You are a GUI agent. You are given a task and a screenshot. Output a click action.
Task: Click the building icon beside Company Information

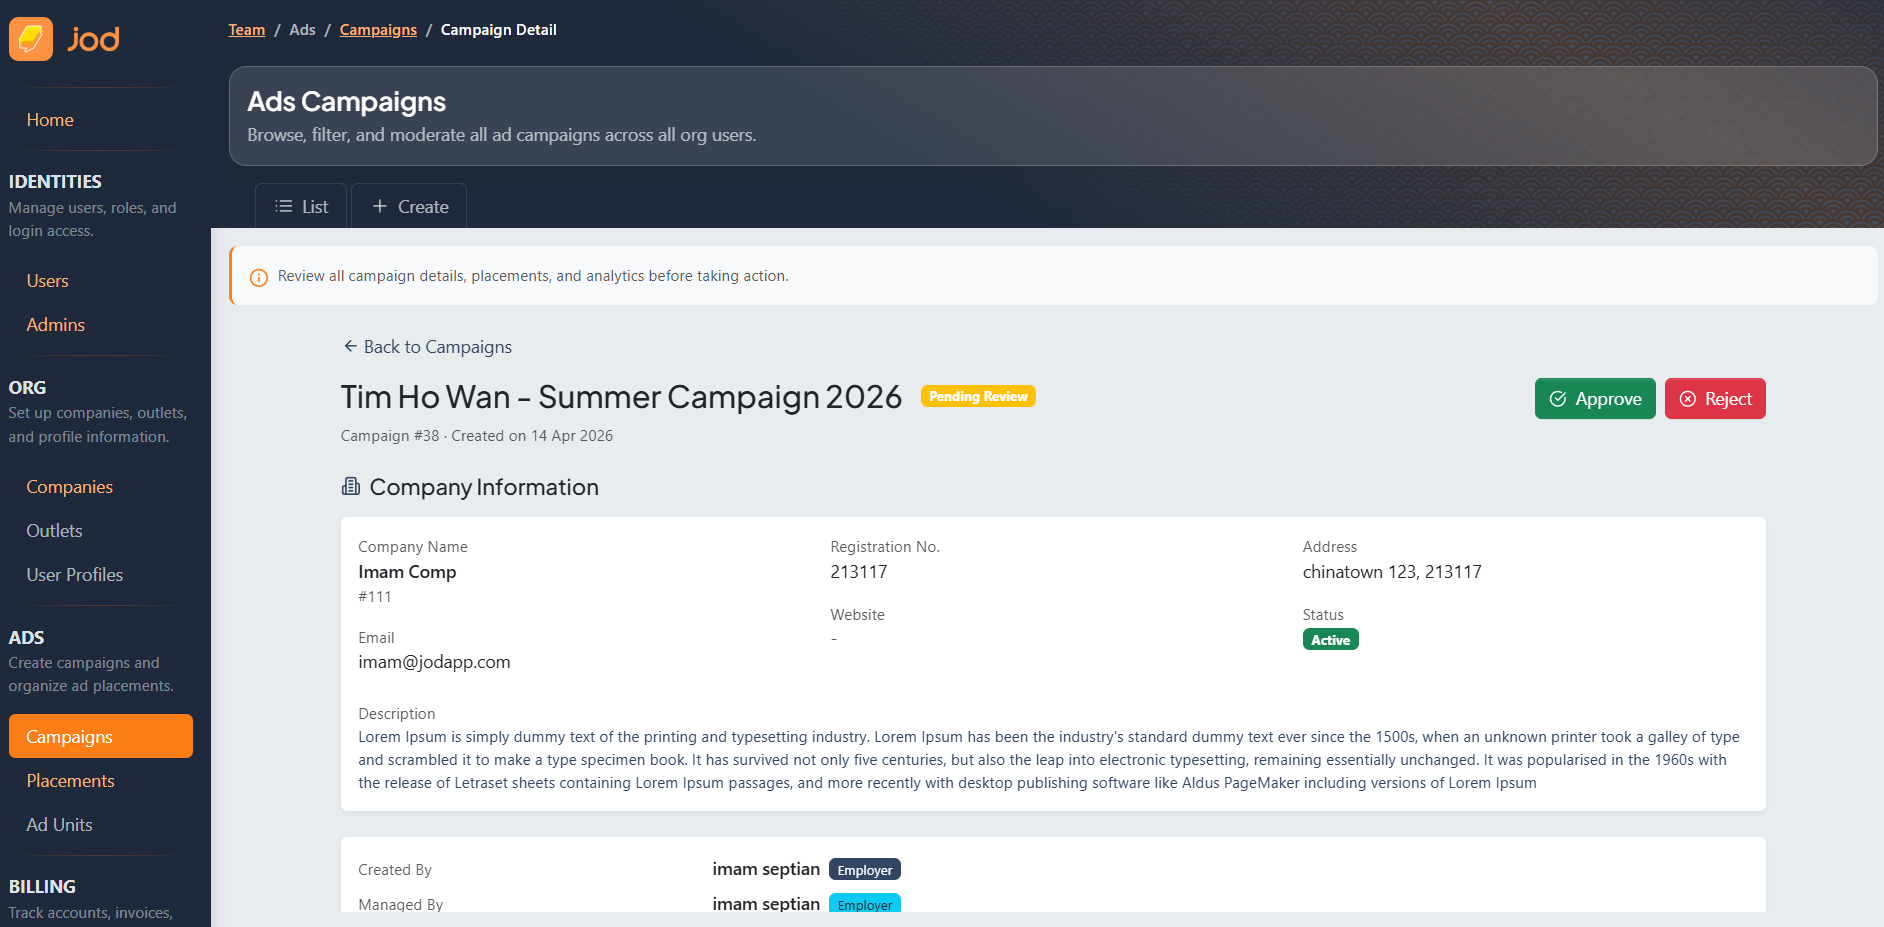pos(351,486)
